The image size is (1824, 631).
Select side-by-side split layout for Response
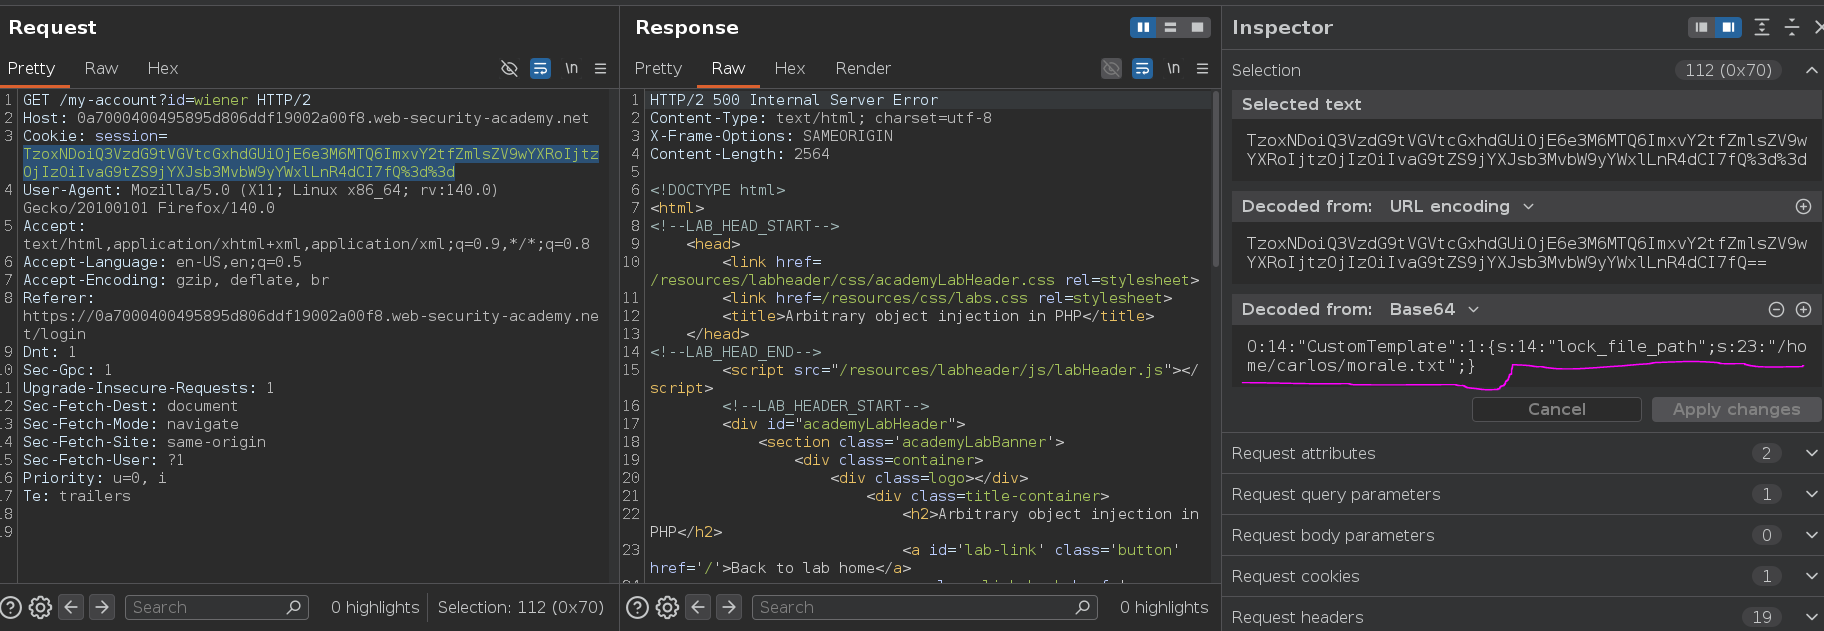[x=1143, y=27]
